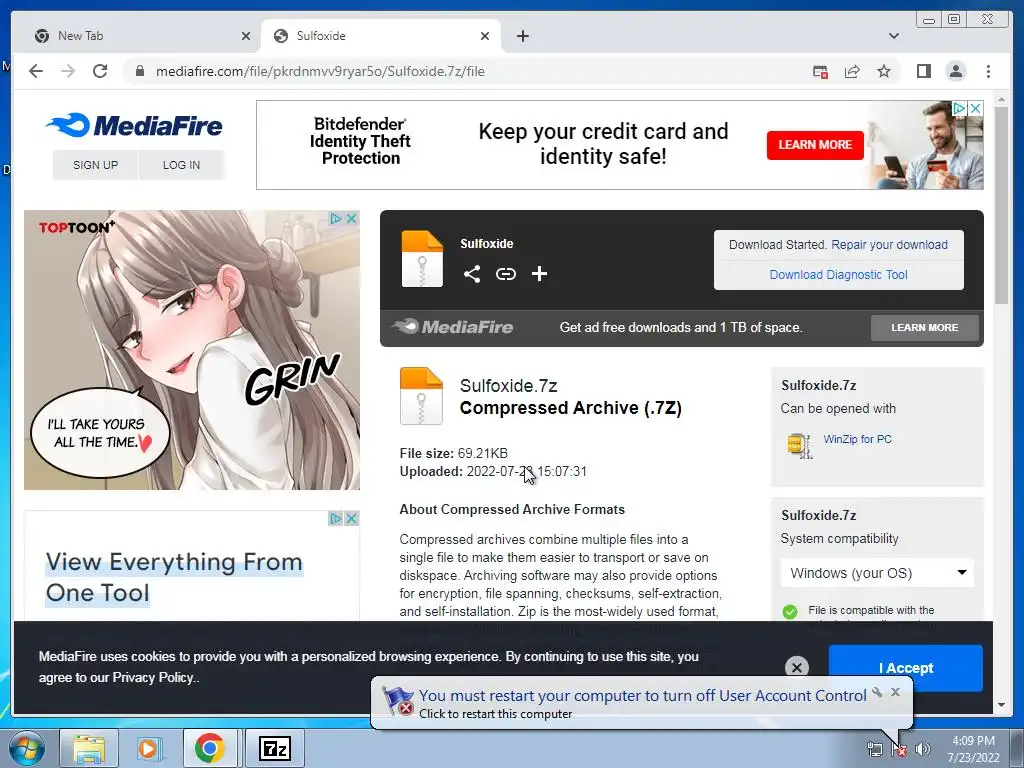
Task: Close the View Everything ad
Action: (351, 519)
